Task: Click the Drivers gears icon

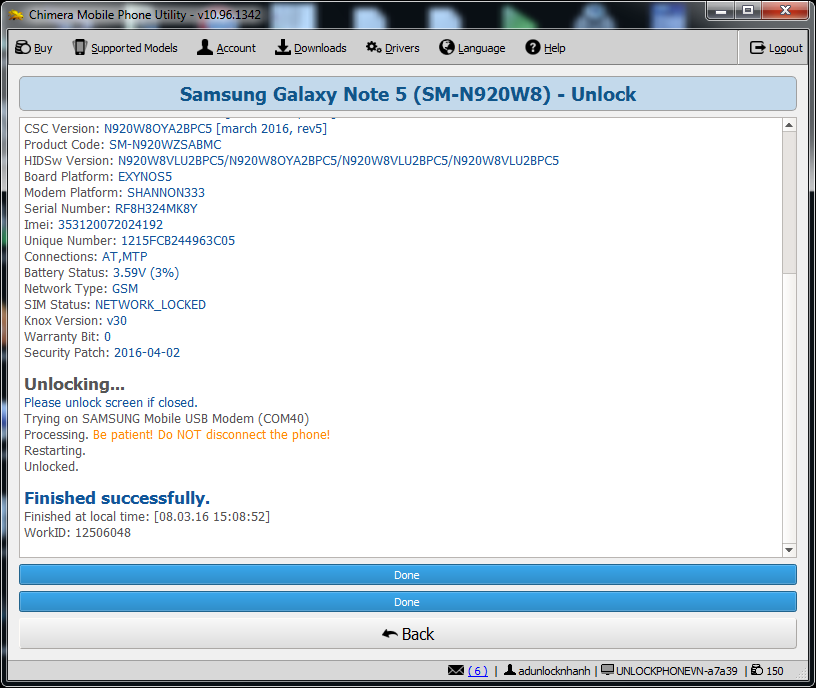Action: click(374, 48)
